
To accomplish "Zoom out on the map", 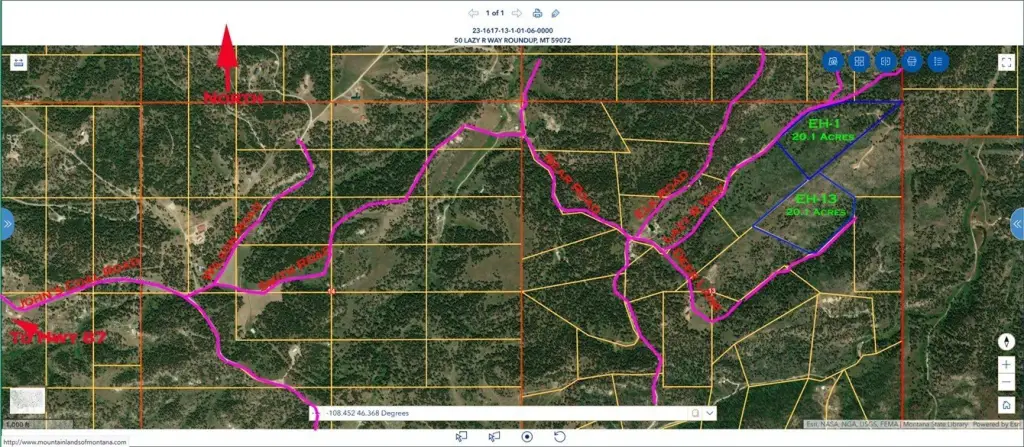I will (x=1007, y=383).
